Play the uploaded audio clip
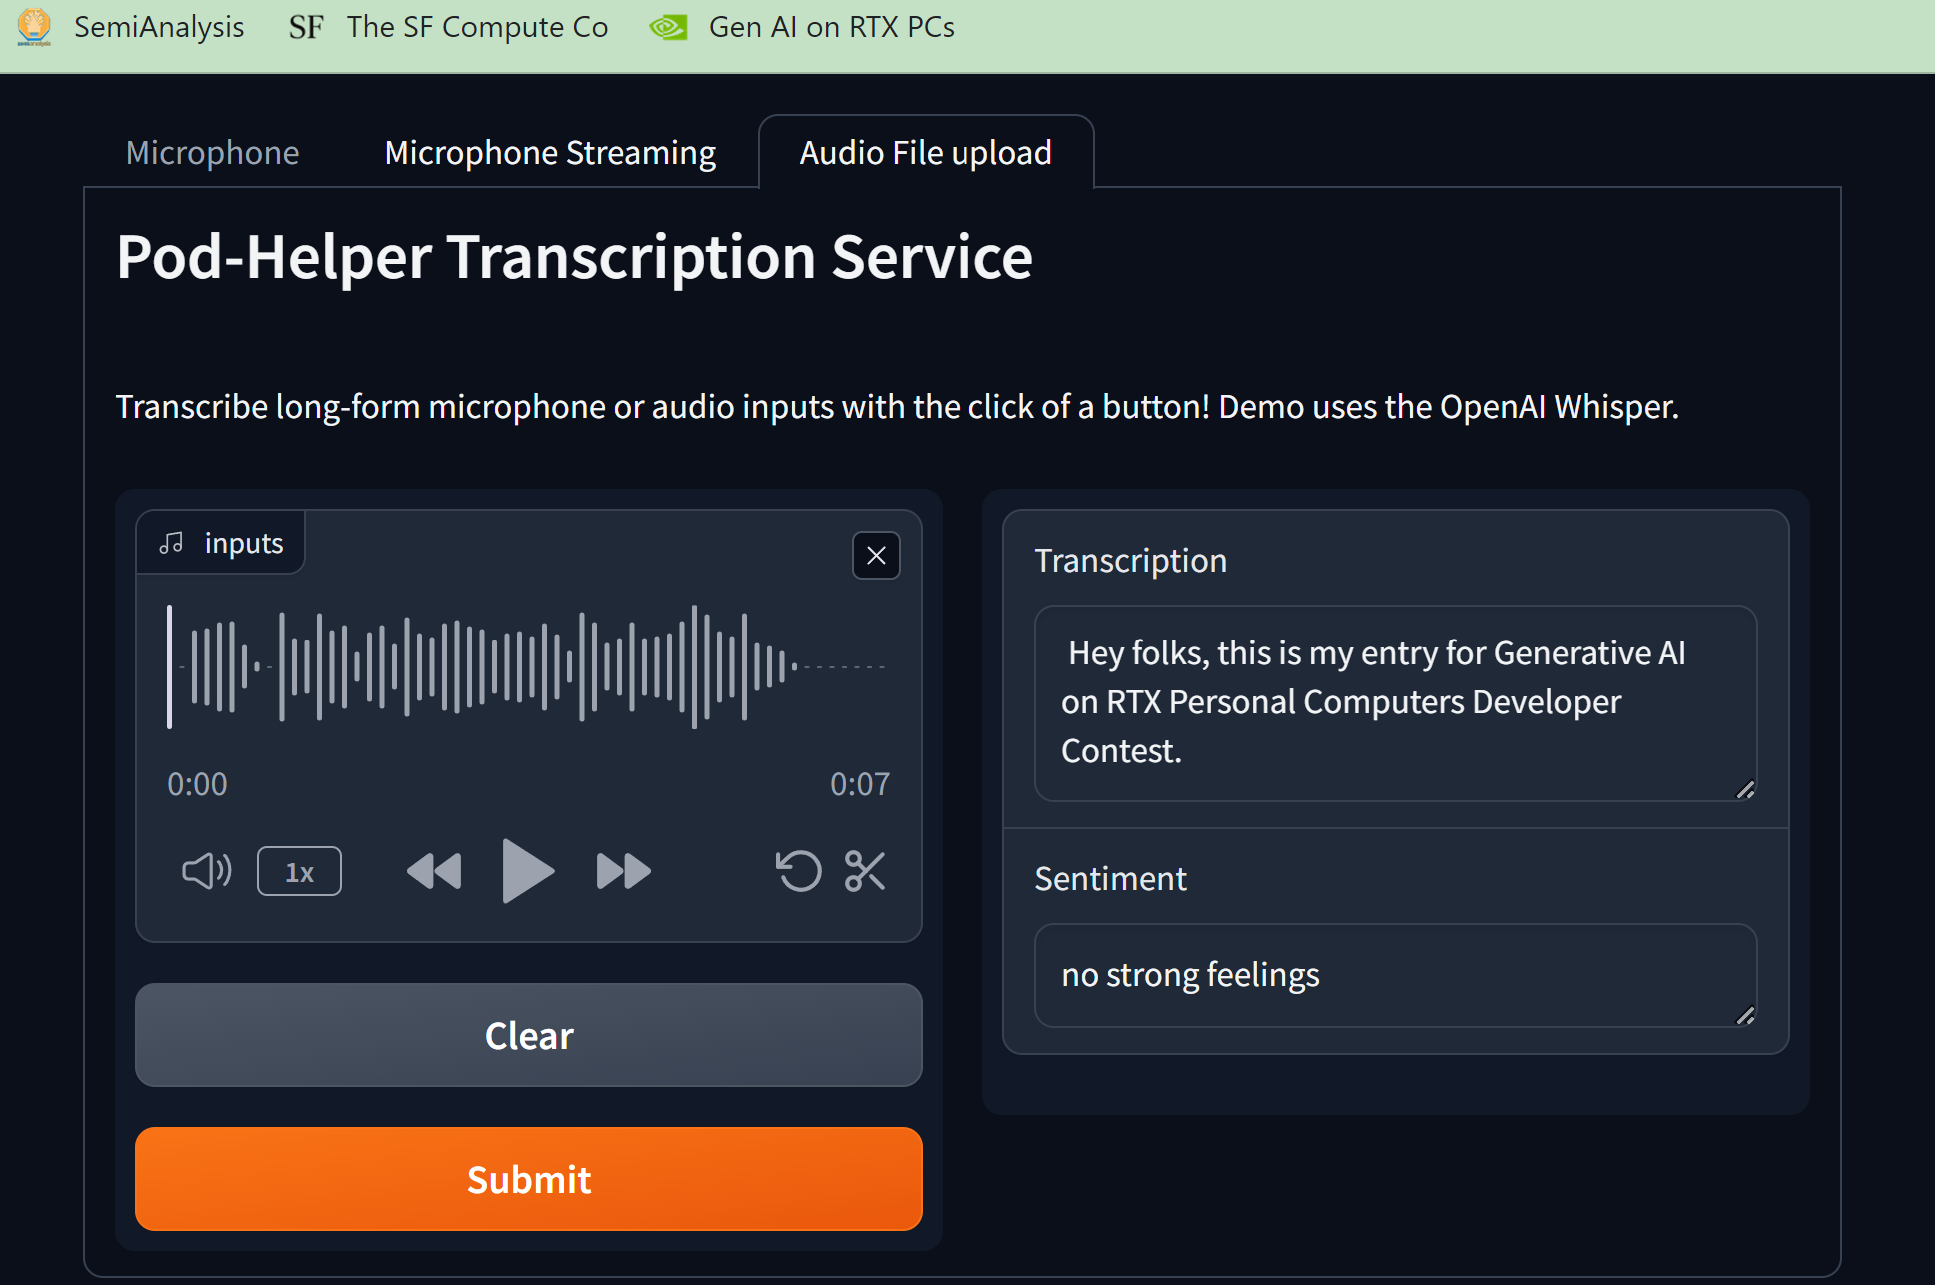The width and height of the screenshot is (1935, 1285). (526, 871)
